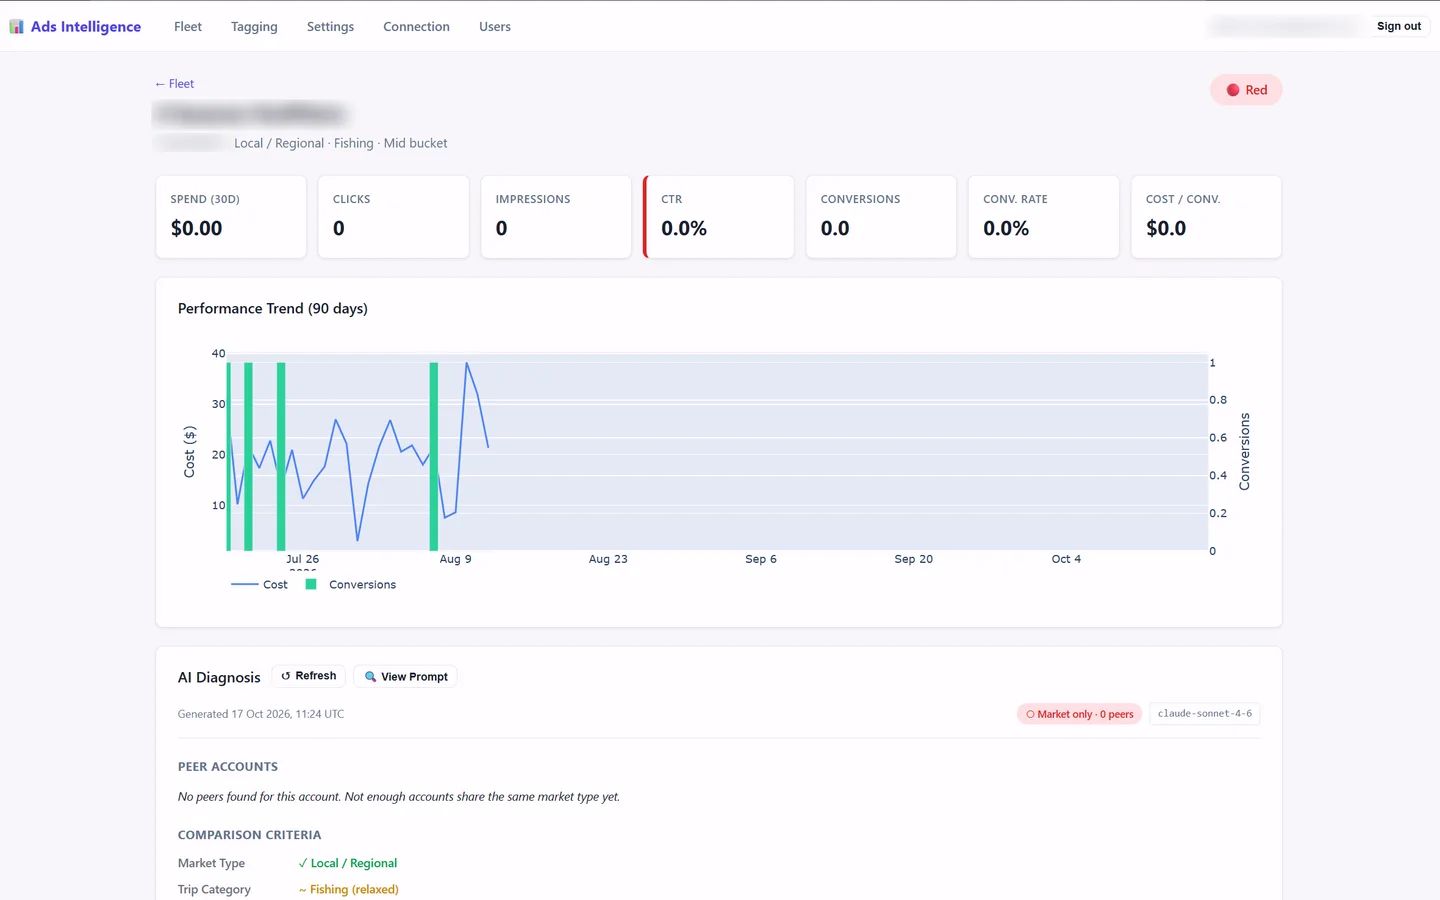Screen dimensions: 1440x900
Task: Open the Users menu item
Action: (495, 27)
